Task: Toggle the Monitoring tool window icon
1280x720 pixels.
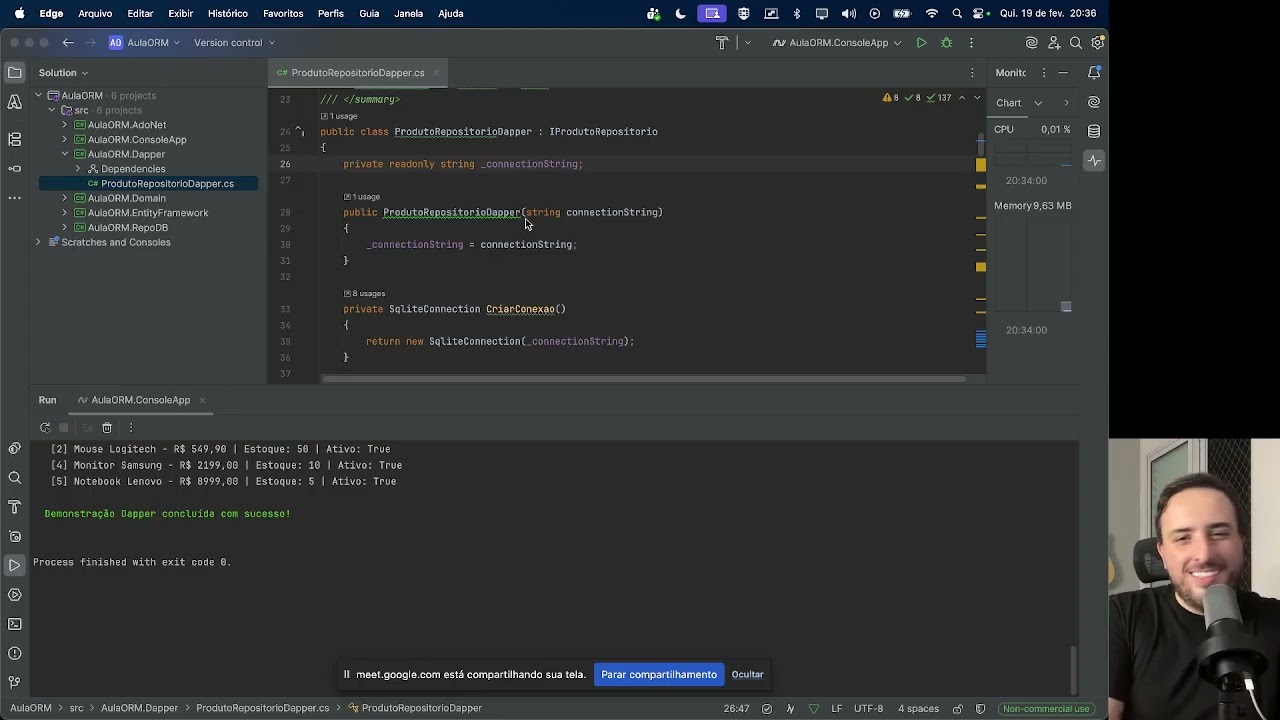Action: point(1094,161)
